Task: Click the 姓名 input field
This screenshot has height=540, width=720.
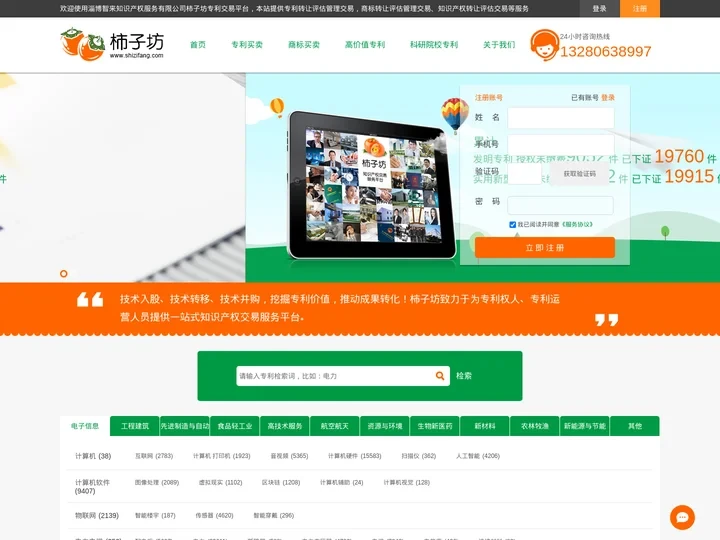Action: click(x=561, y=118)
